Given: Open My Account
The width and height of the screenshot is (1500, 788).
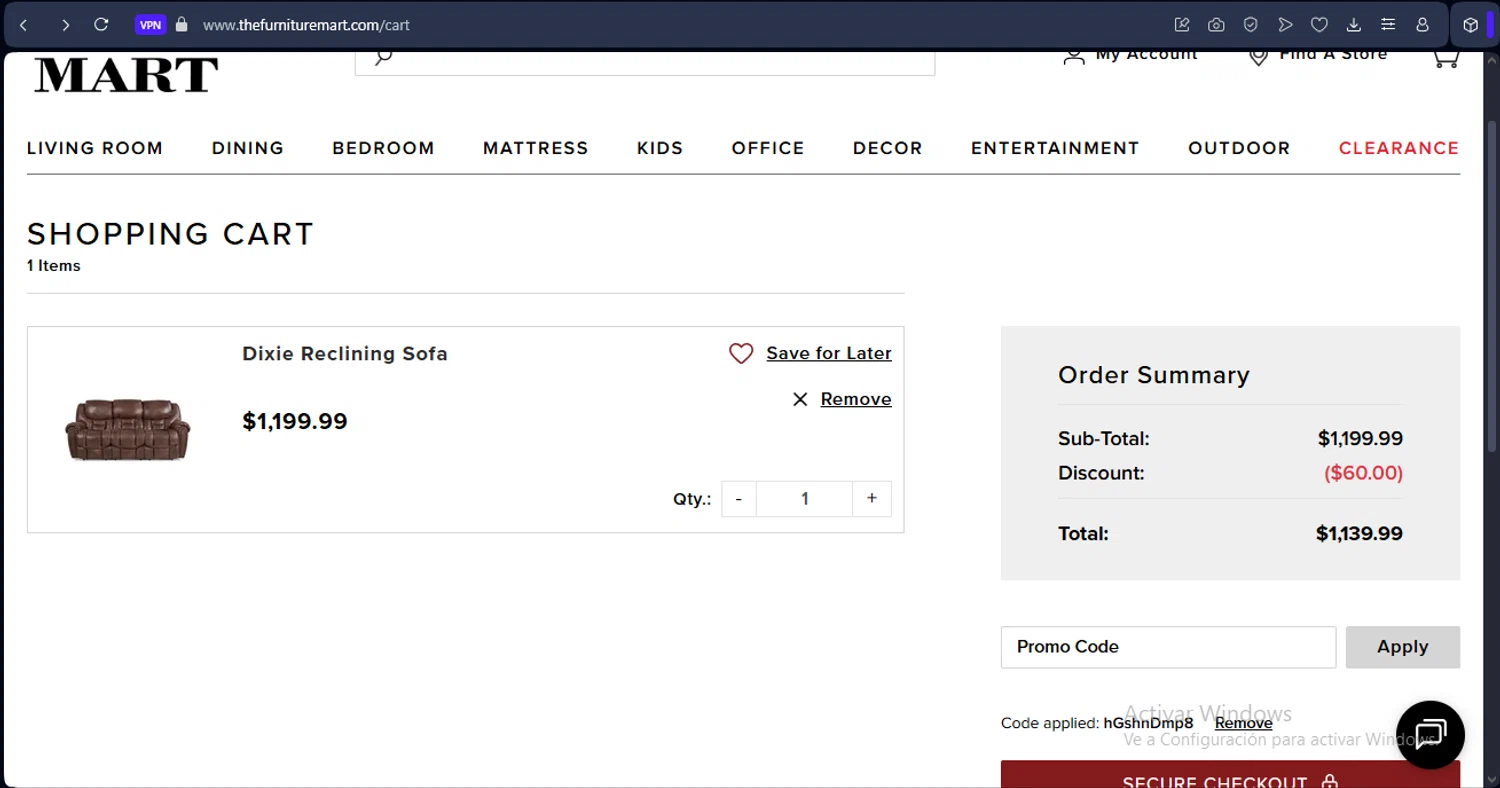Looking at the screenshot, I should [x=1130, y=56].
